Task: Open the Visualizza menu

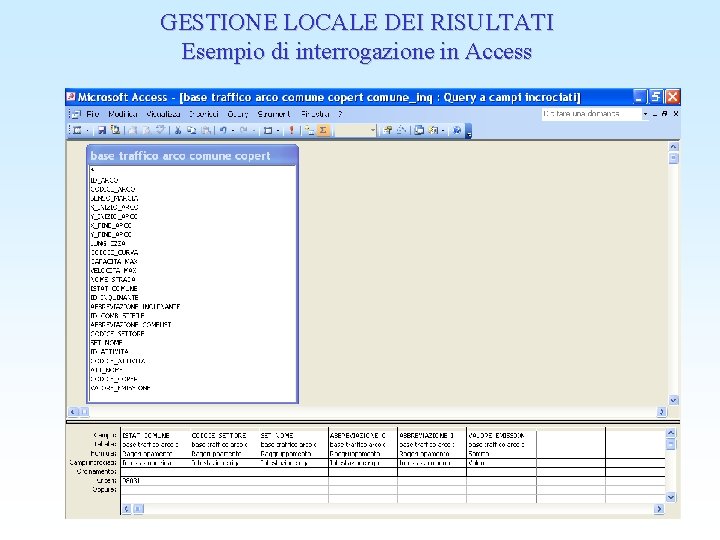Action: 163,114
